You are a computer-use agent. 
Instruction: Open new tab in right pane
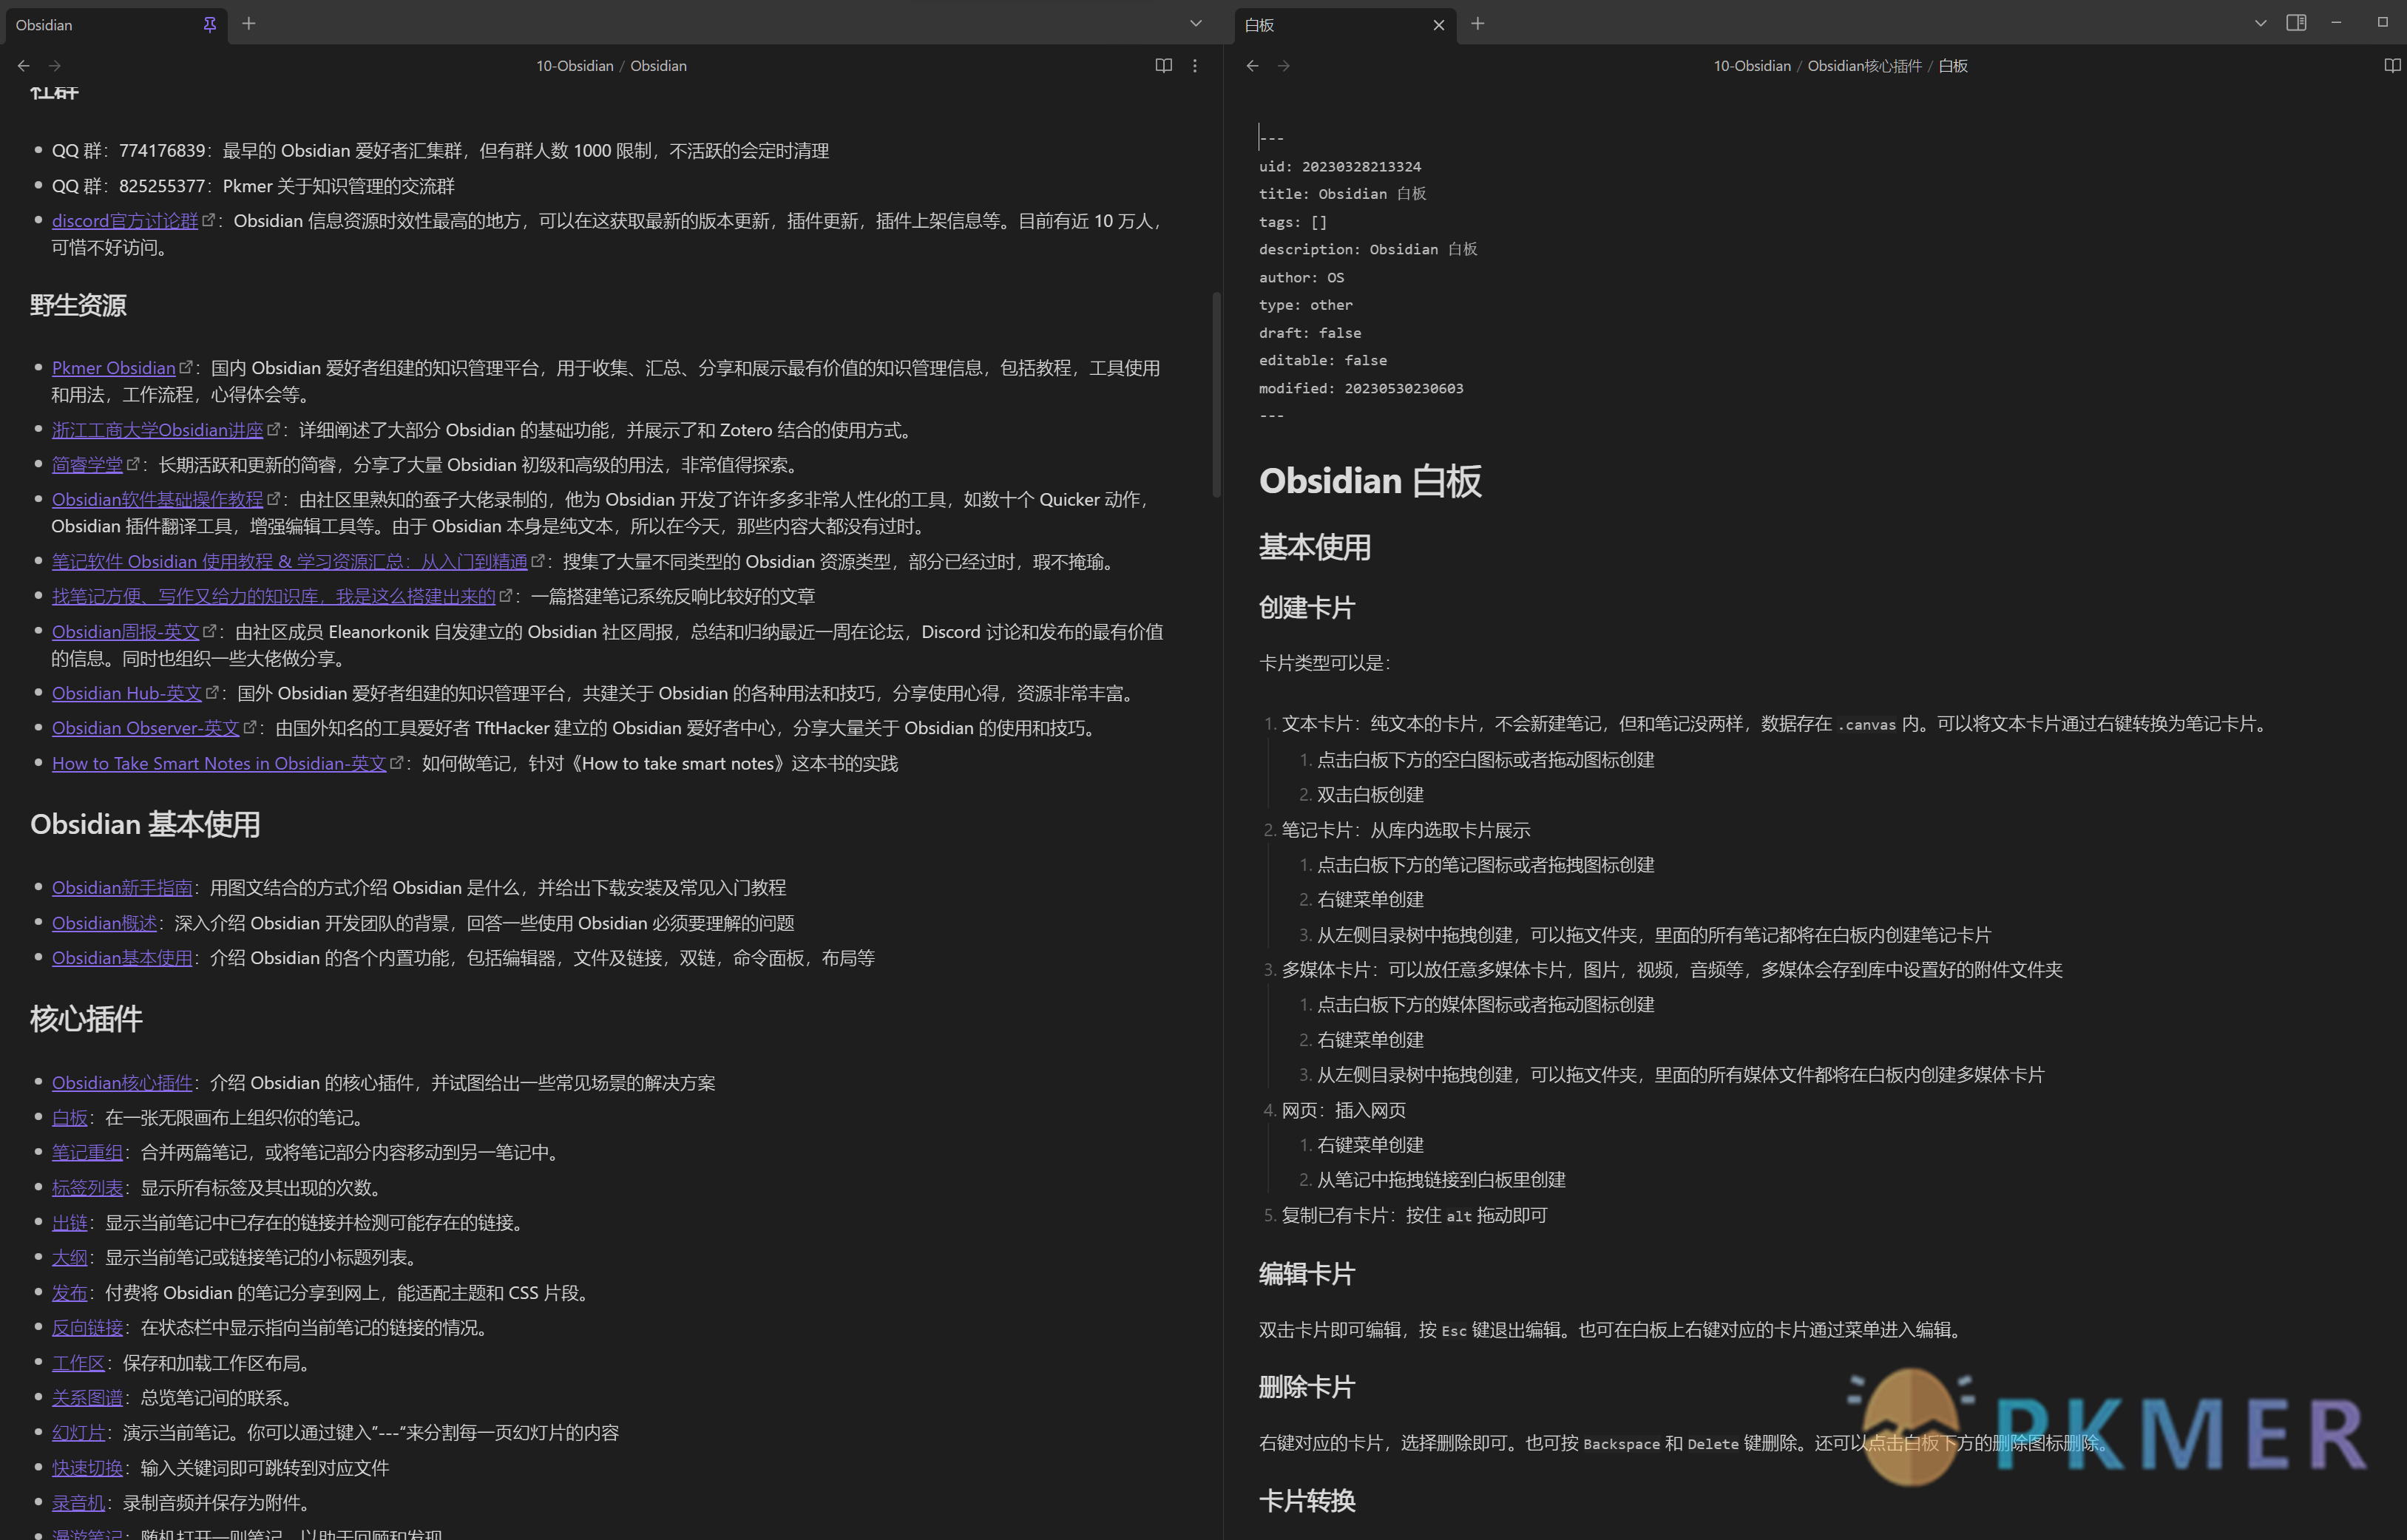click(1478, 24)
